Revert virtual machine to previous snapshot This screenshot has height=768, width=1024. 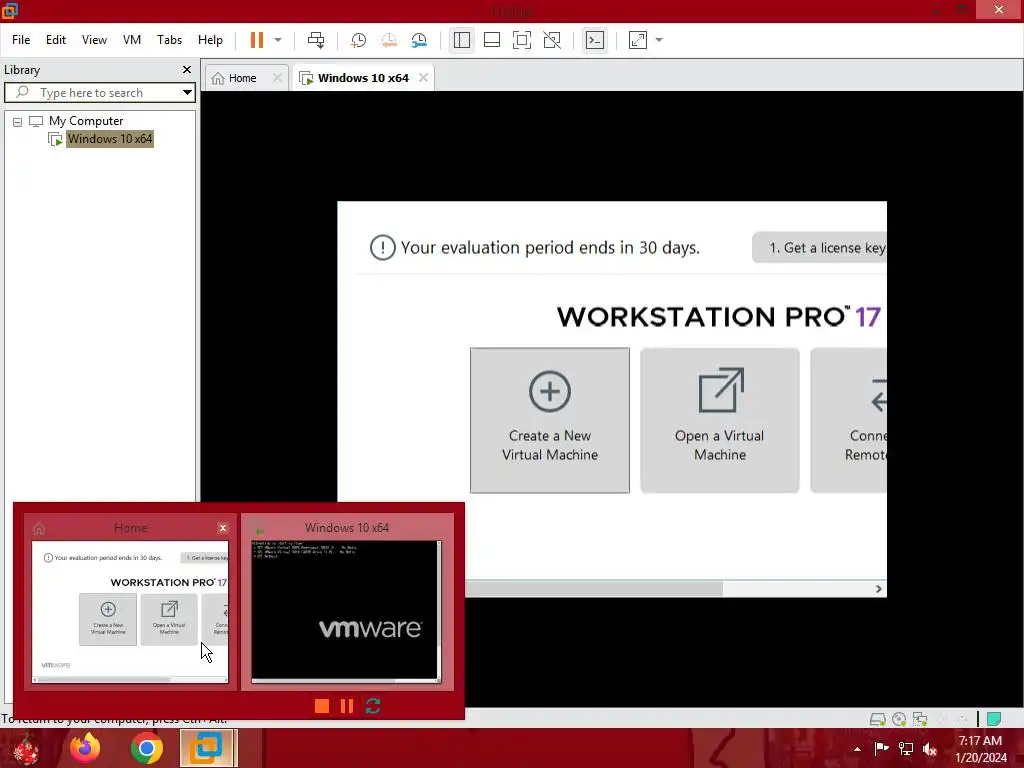point(389,40)
